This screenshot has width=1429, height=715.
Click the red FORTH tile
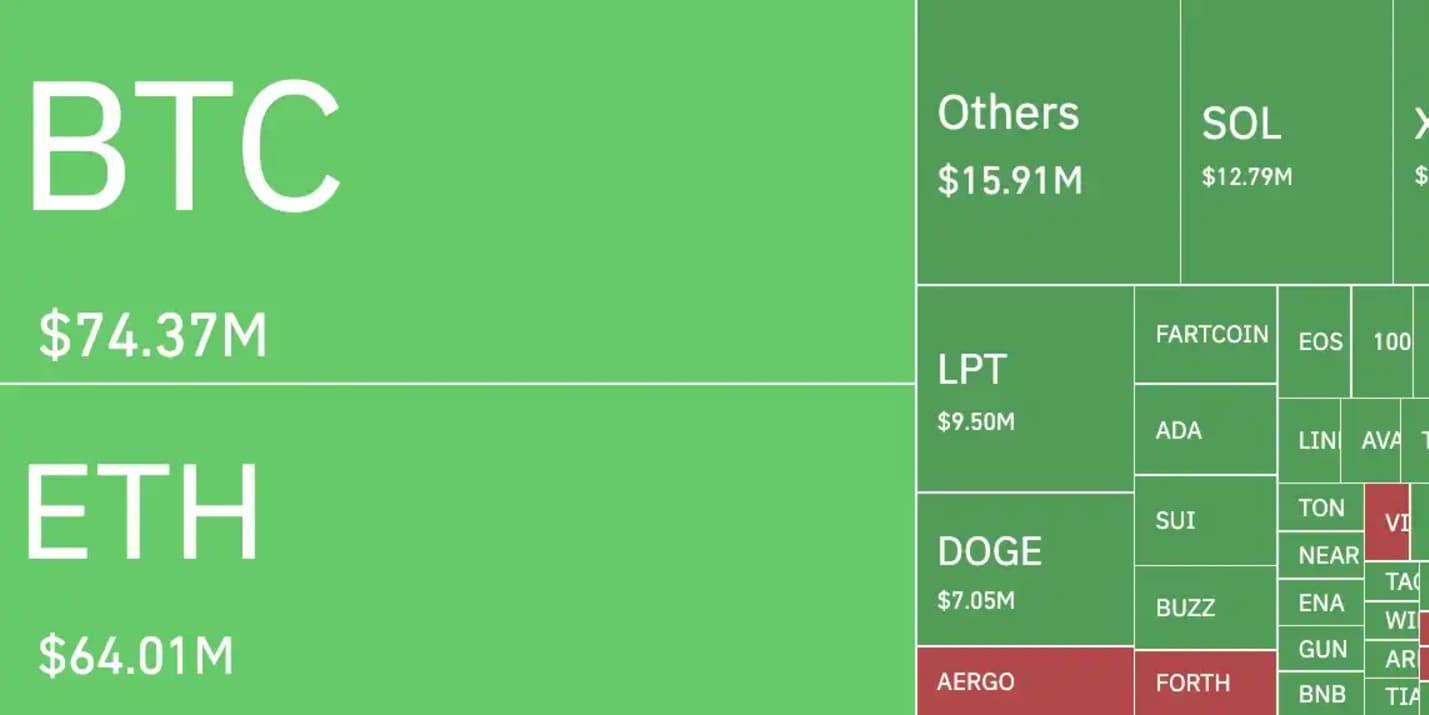(1206, 683)
